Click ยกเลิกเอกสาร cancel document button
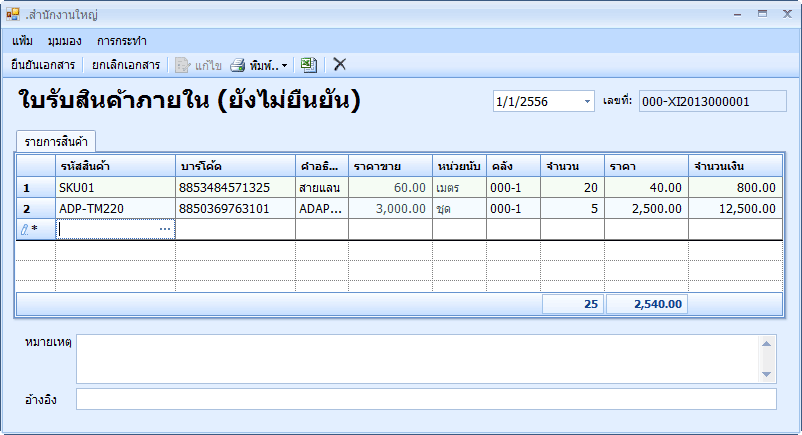Screen dimensions: 802x435 126,65
